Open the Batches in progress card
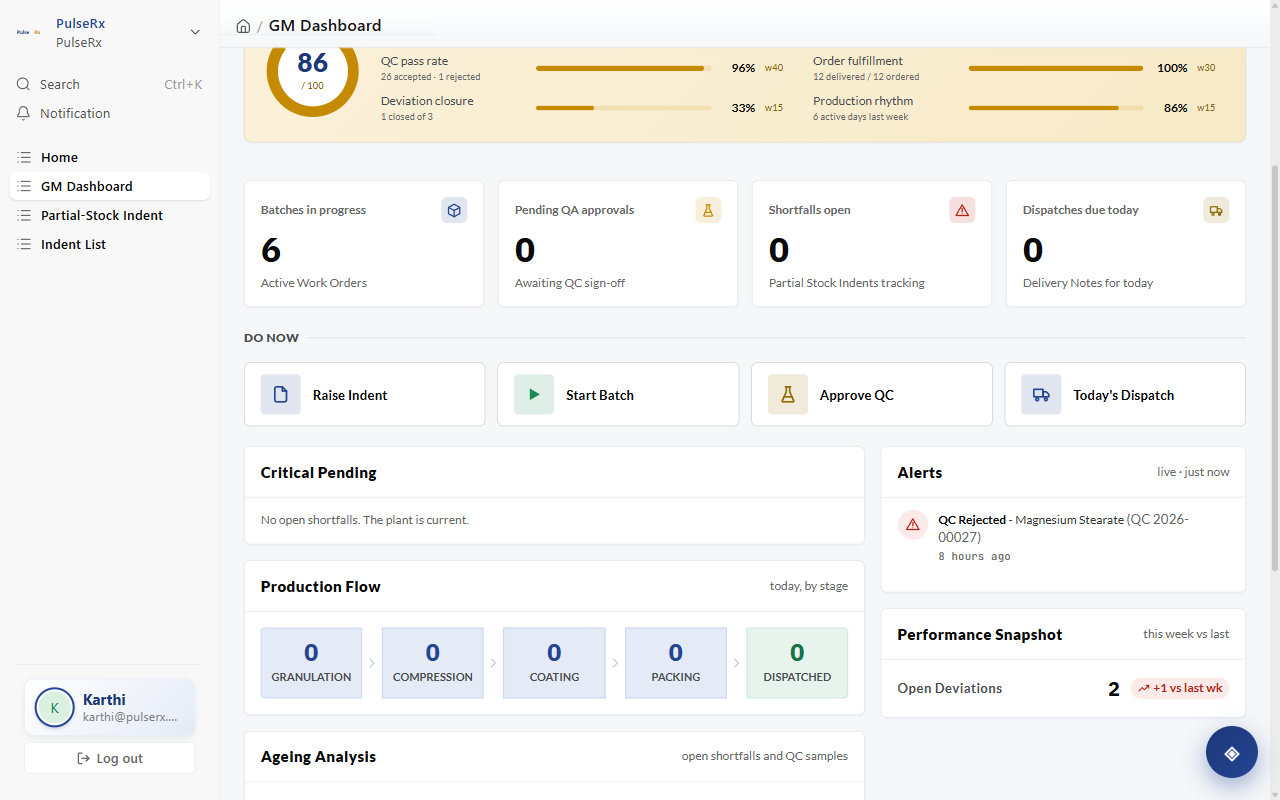Viewport: 1280px width, 800px height. tap(364, 244)
